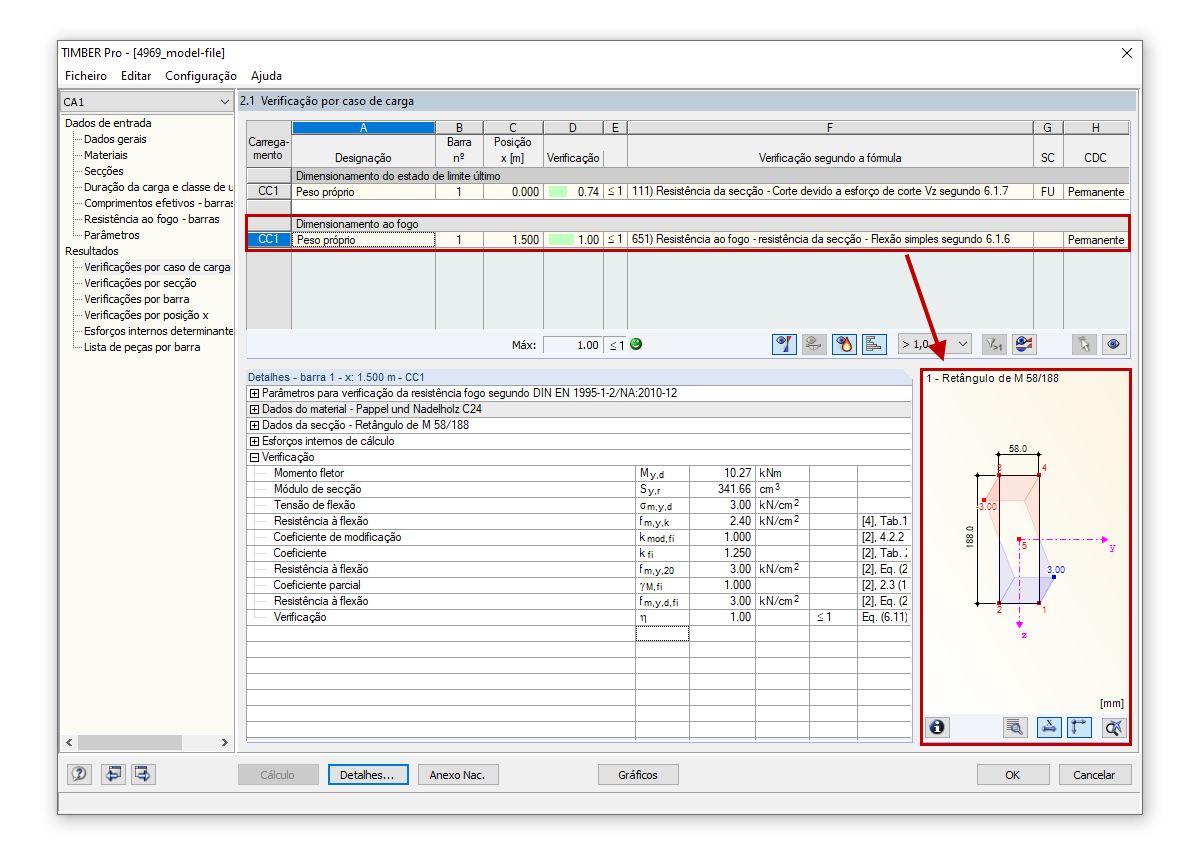Click the Módulo de secção detail row
The height and width of the screenshot is (851, 1201).
tap(578, 489)
